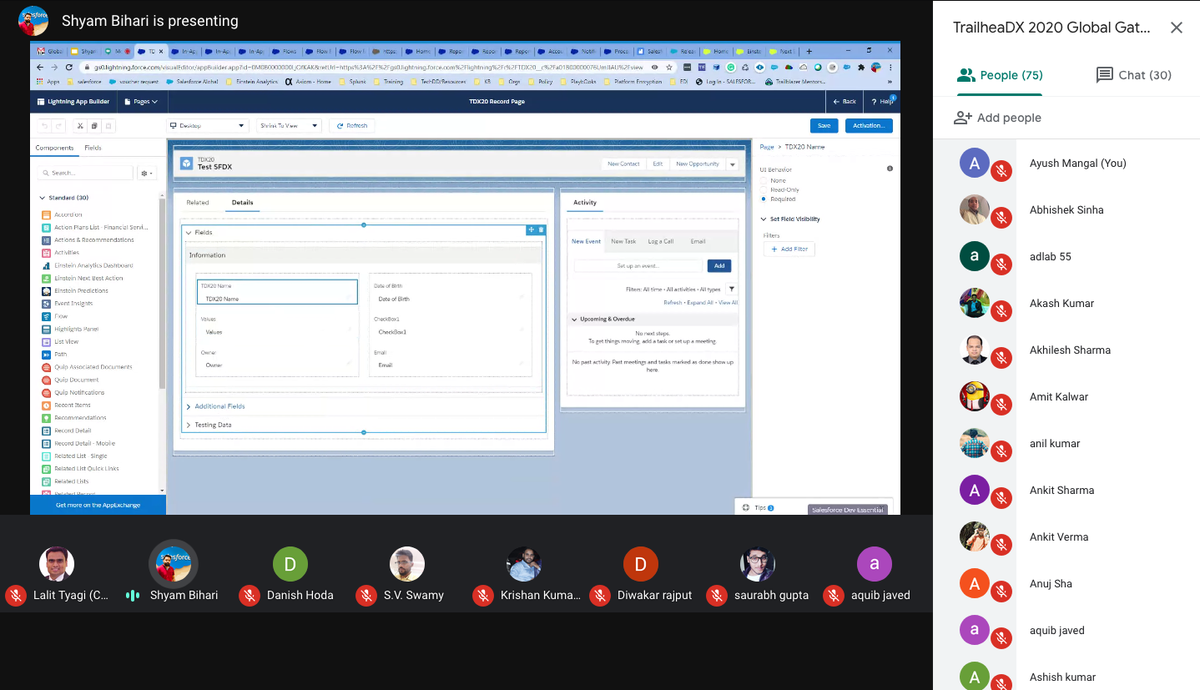Click saurabh gupta's video tile avatar
Viewport: 1200px width, 690px height.
point(757,564)
